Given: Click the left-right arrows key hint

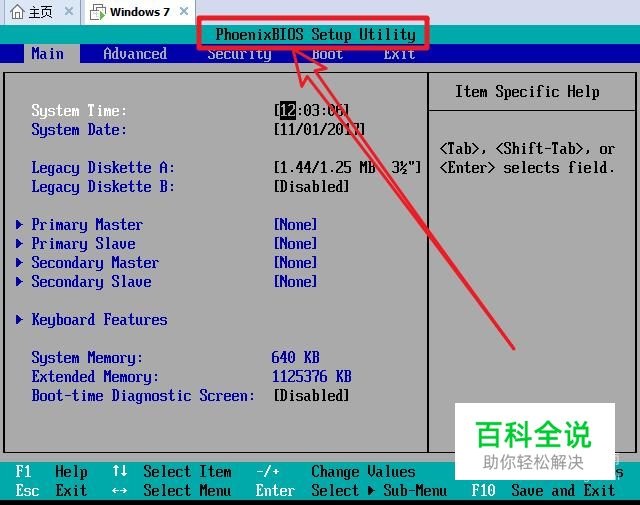Looking at the screenshot, I should coord(120,491).
